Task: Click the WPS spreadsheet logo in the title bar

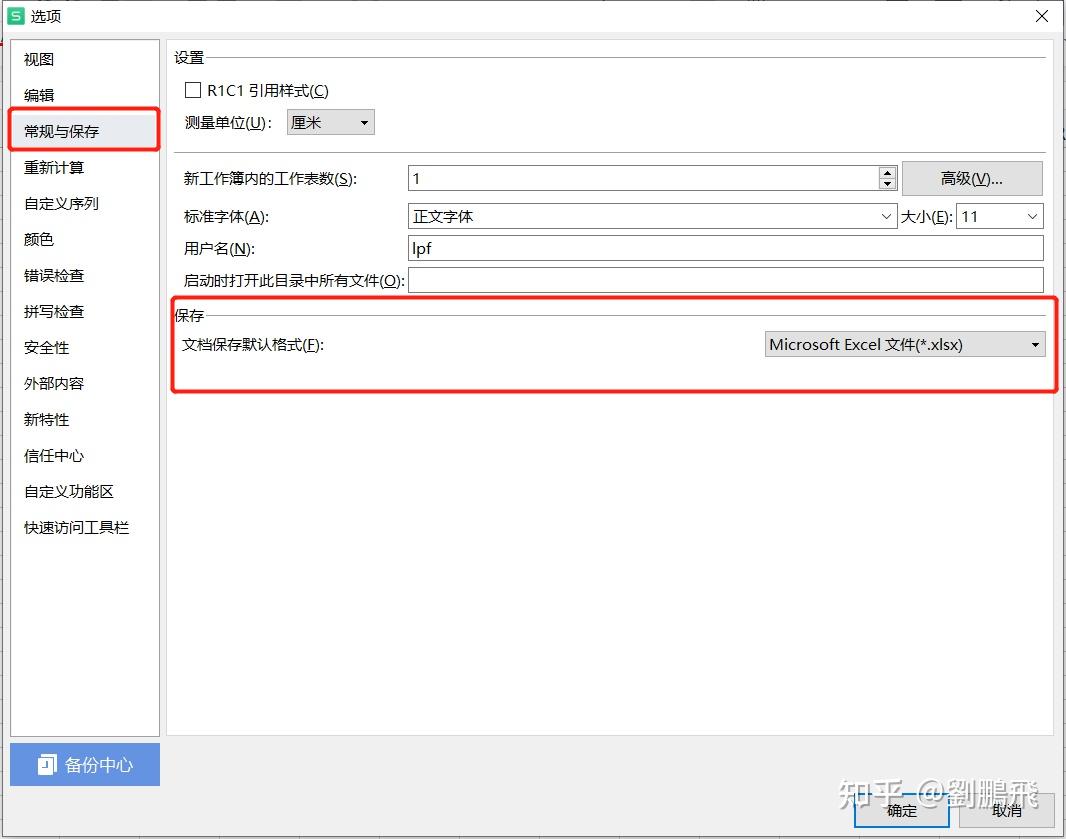Action: point(14,16)
